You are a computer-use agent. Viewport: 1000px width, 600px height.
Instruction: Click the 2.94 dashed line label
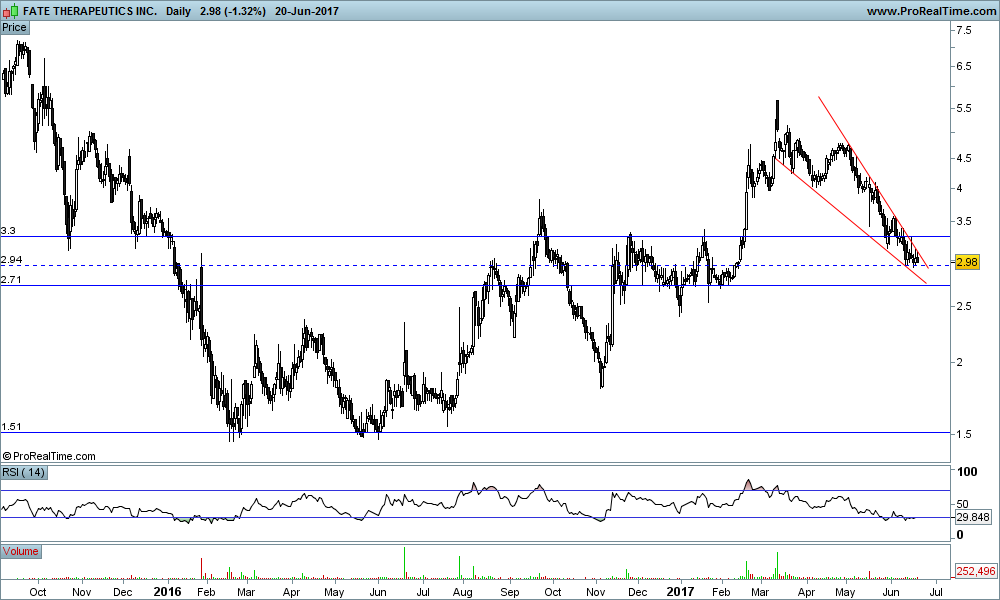pyautogui.click(x=11, y=260)
